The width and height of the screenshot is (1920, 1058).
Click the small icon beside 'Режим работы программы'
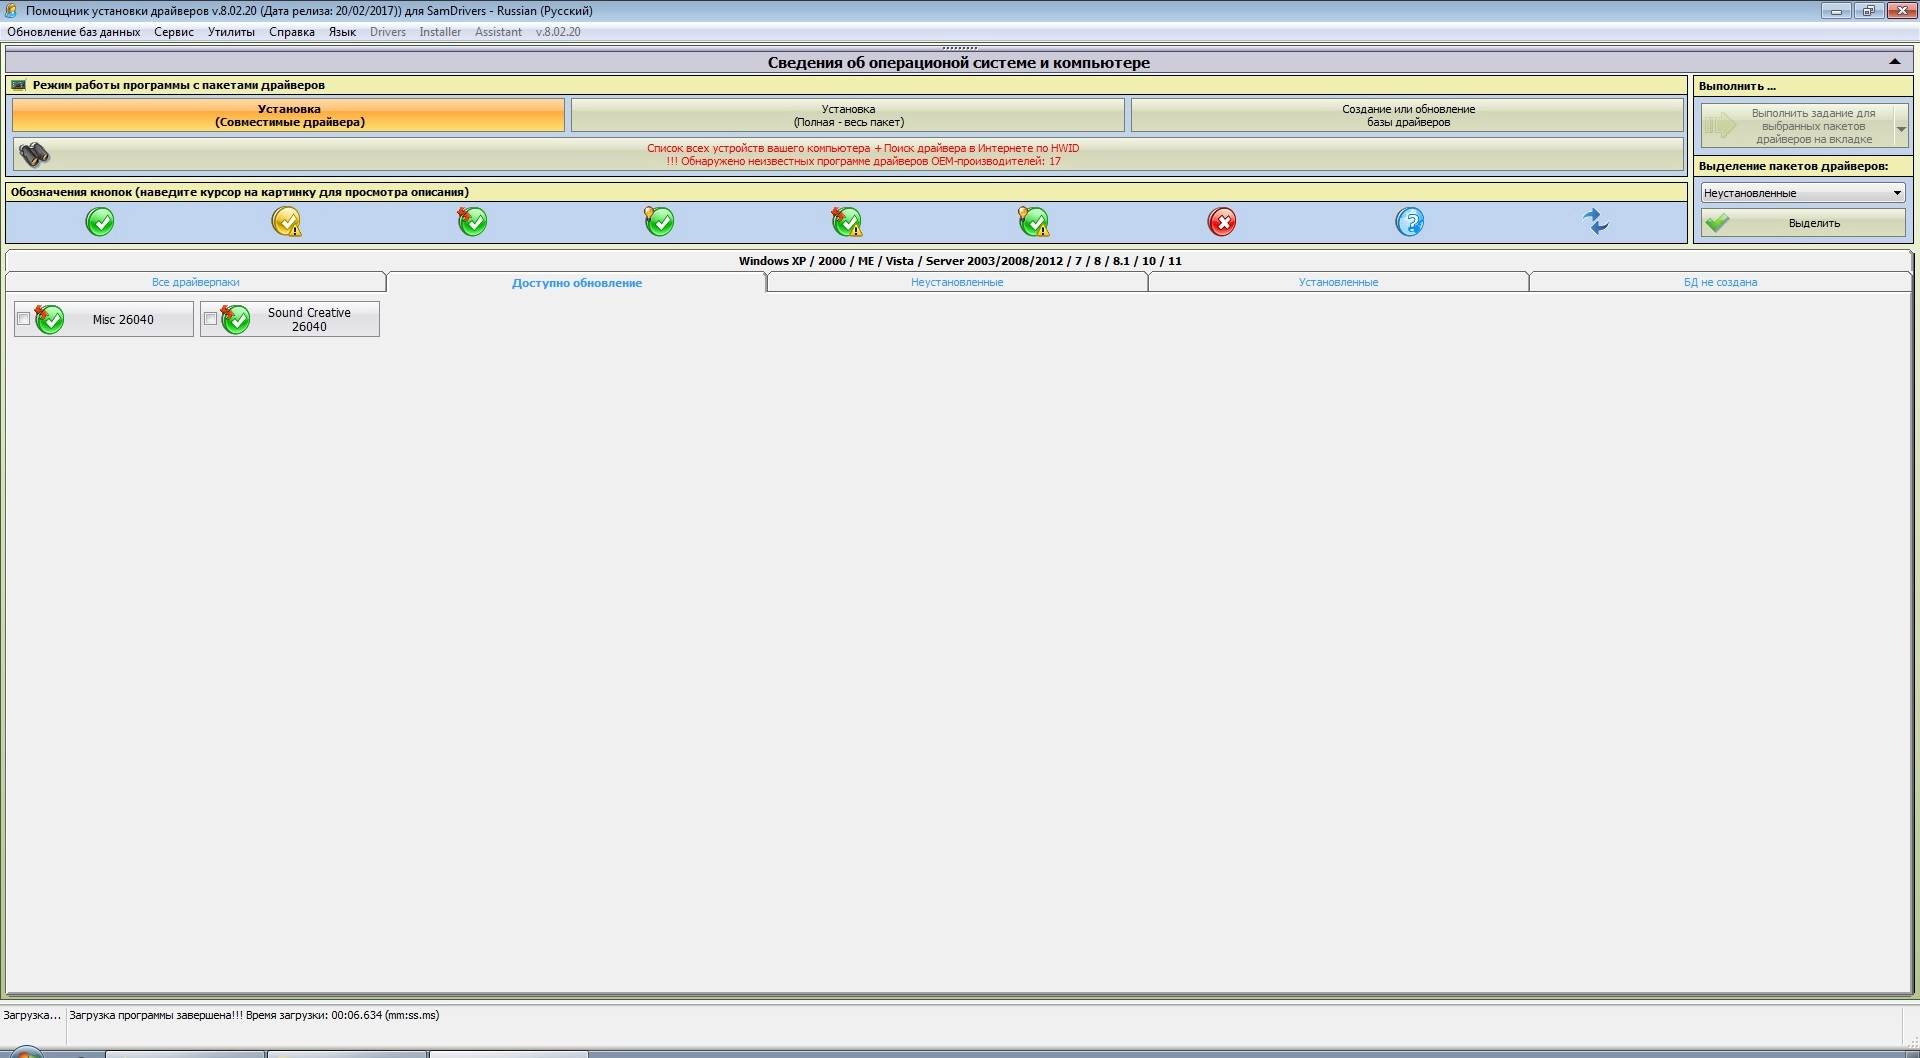click(18, 85)
